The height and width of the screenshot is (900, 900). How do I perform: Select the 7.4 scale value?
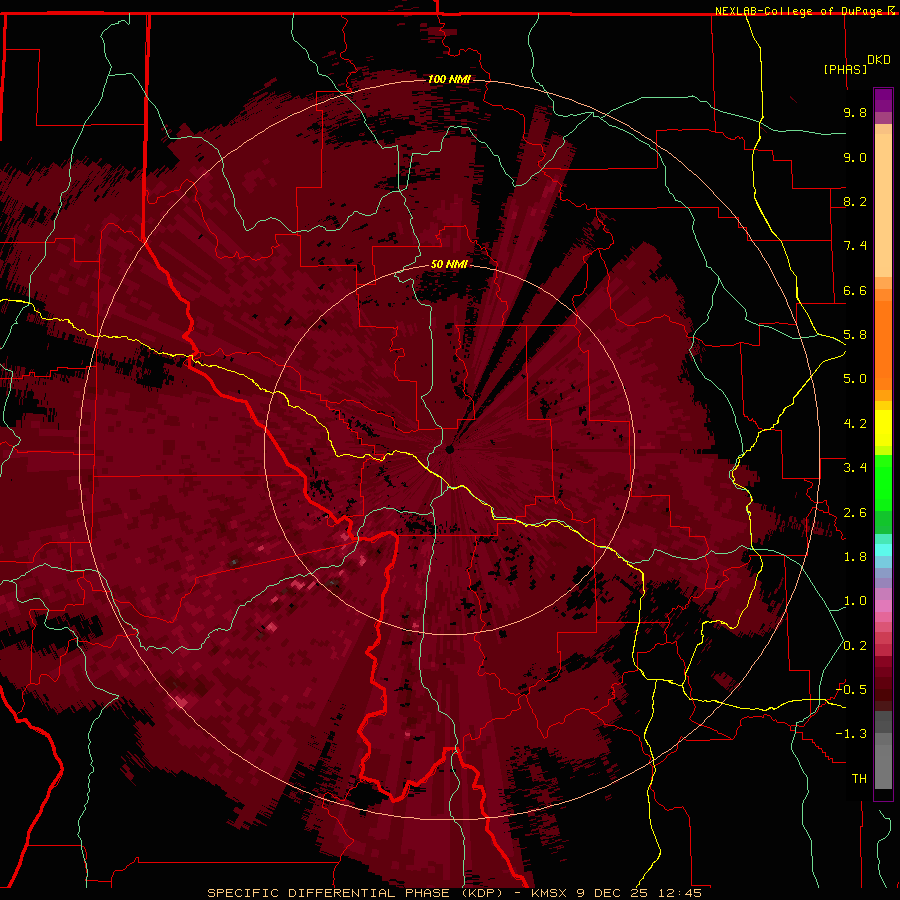pos(855,246)
